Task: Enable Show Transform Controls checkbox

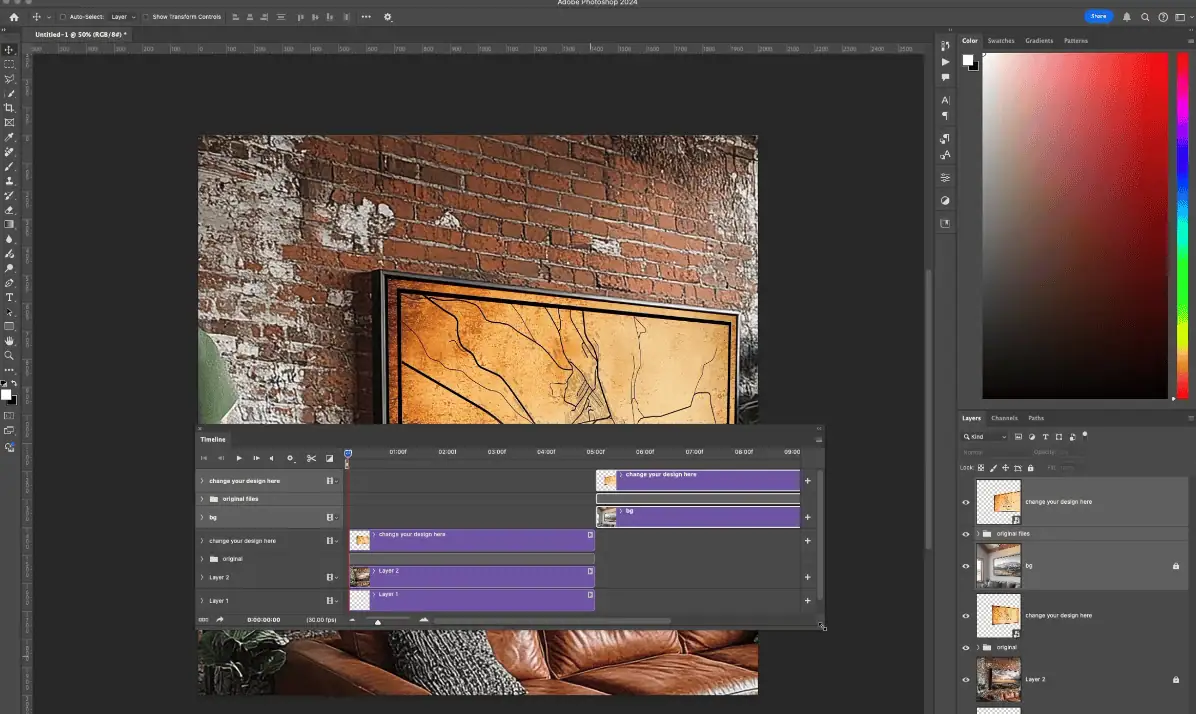Action: tap(146, 17)
